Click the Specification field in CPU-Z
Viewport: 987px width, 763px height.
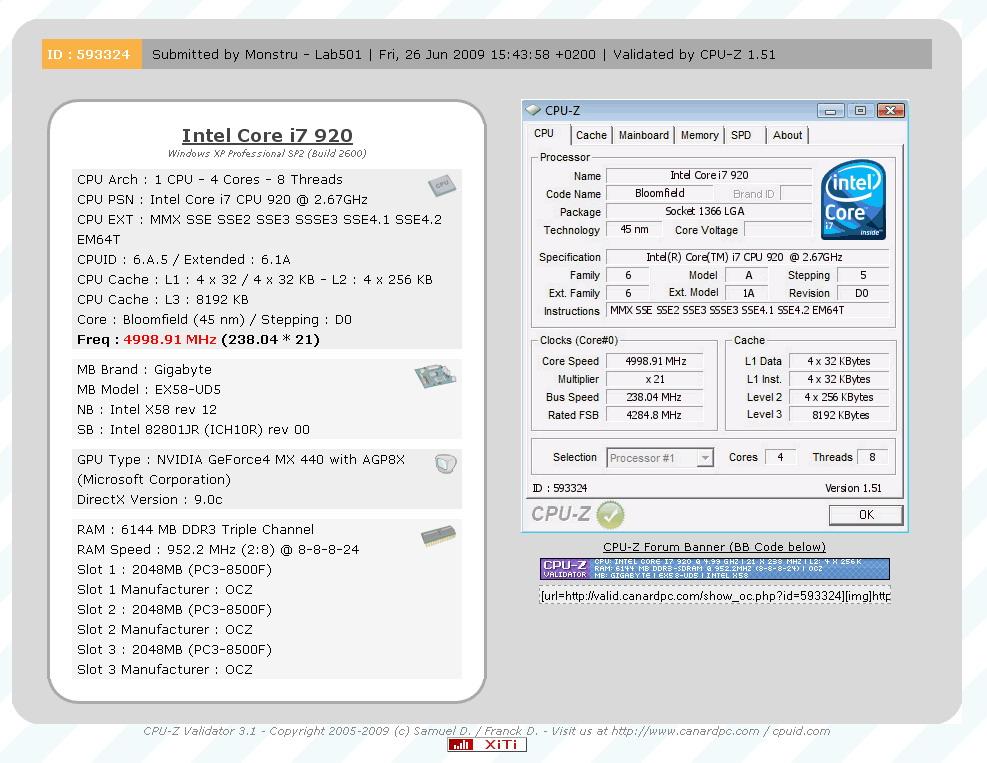click(x=747, y=257)
